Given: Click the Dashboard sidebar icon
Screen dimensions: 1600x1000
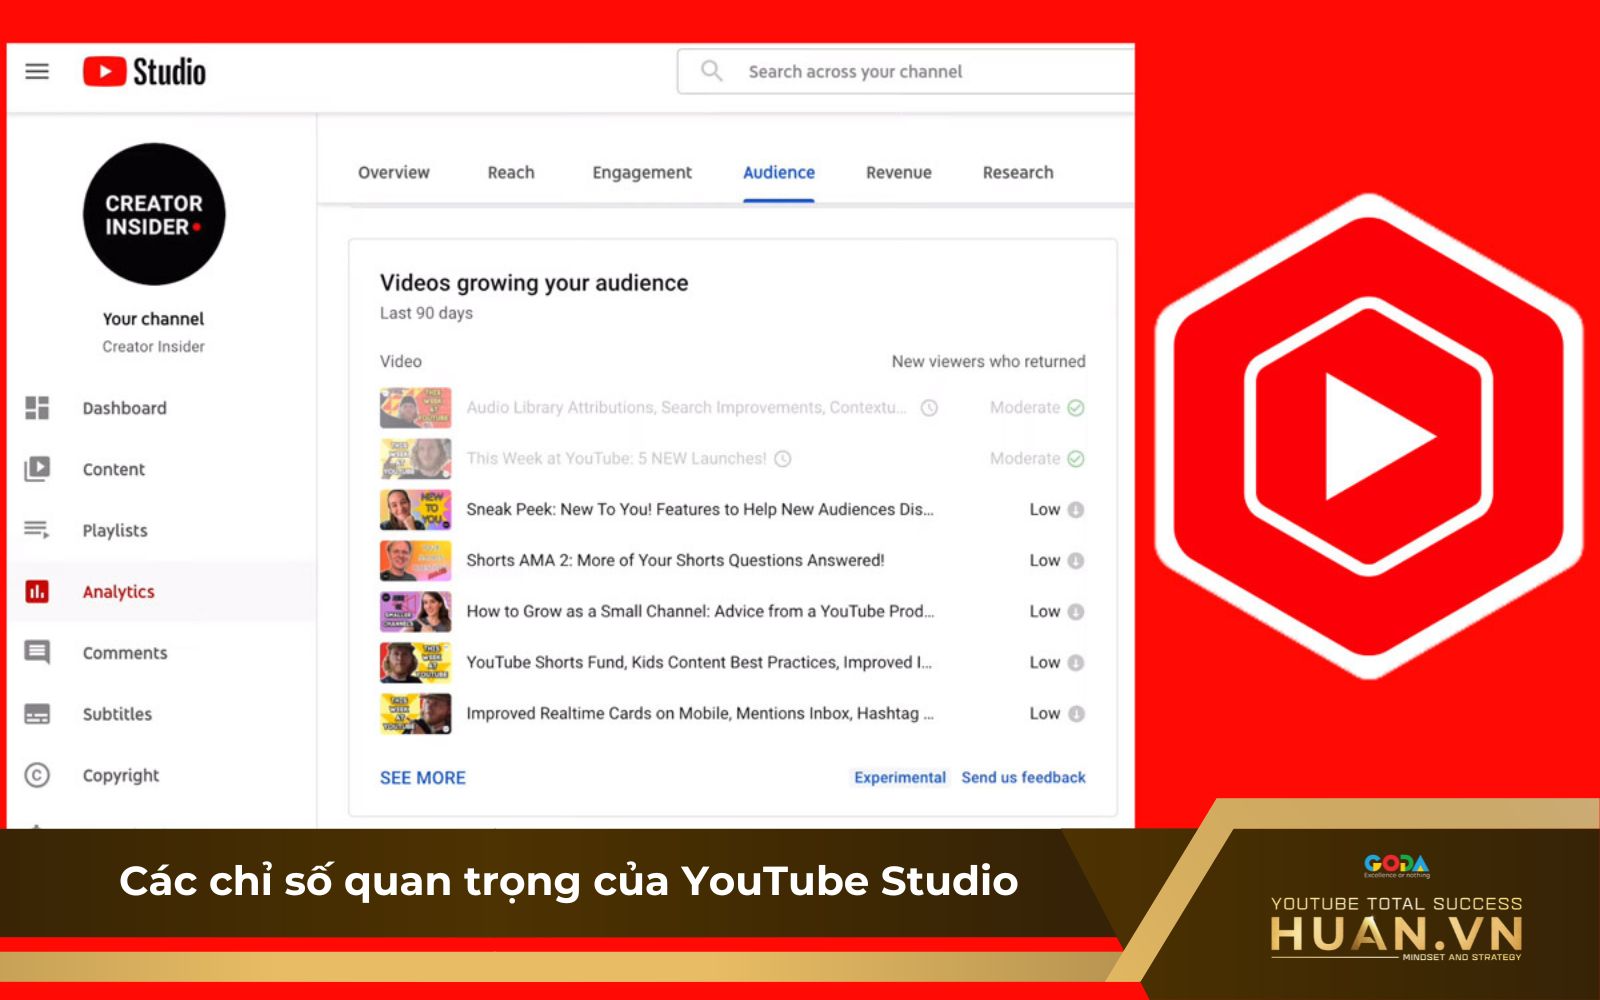Looking at the screenshot, I should coord(37,408).
